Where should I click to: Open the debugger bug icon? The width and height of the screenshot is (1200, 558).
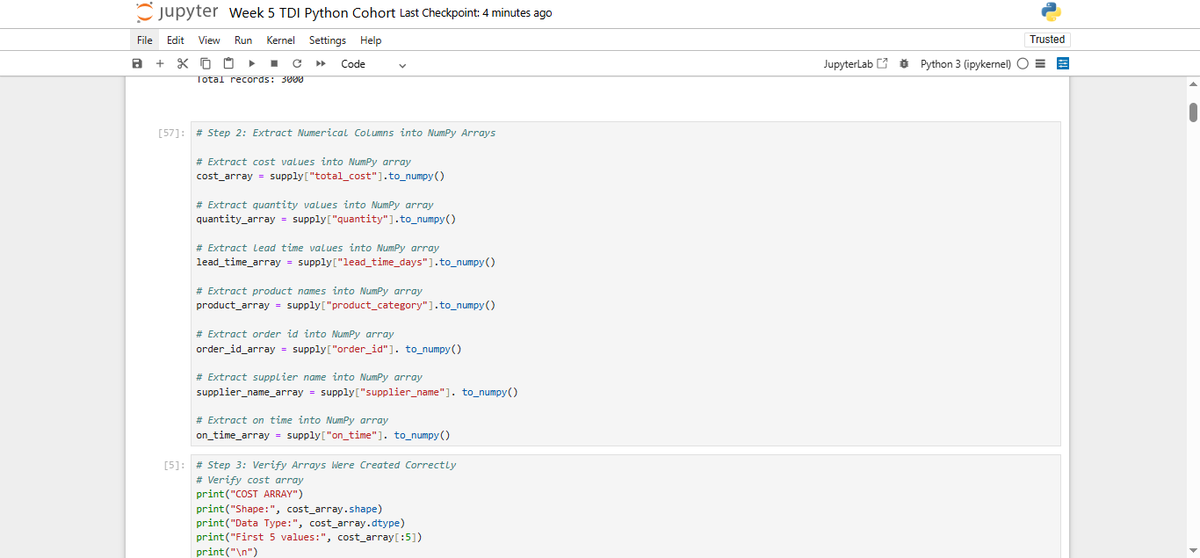(x=903, y=64)
